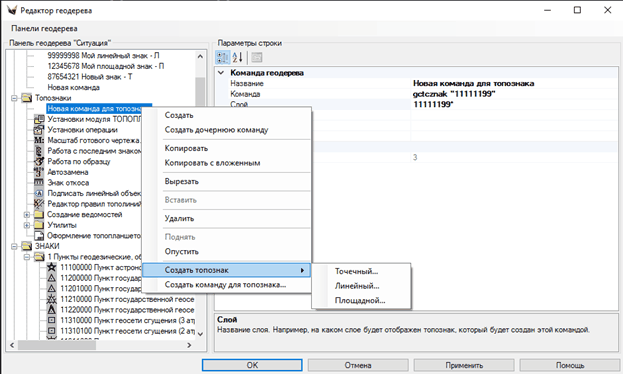
Task: Select the star icon of sign 11100000
Action: pos(52,267)
